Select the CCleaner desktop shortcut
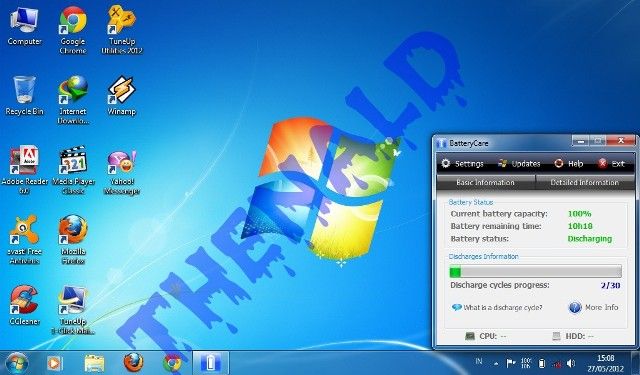 (x=24, y=305)
